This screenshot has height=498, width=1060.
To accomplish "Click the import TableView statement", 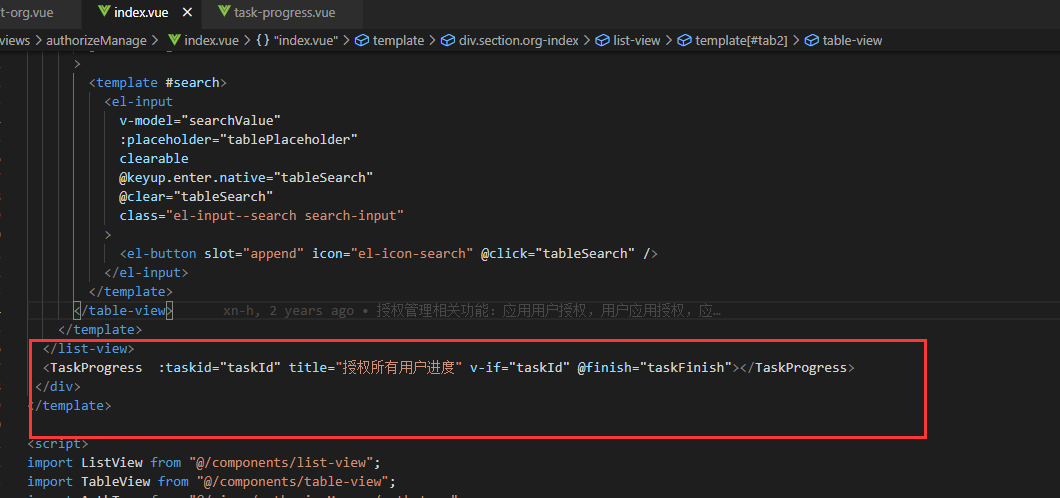I will (x=212, y=482).
